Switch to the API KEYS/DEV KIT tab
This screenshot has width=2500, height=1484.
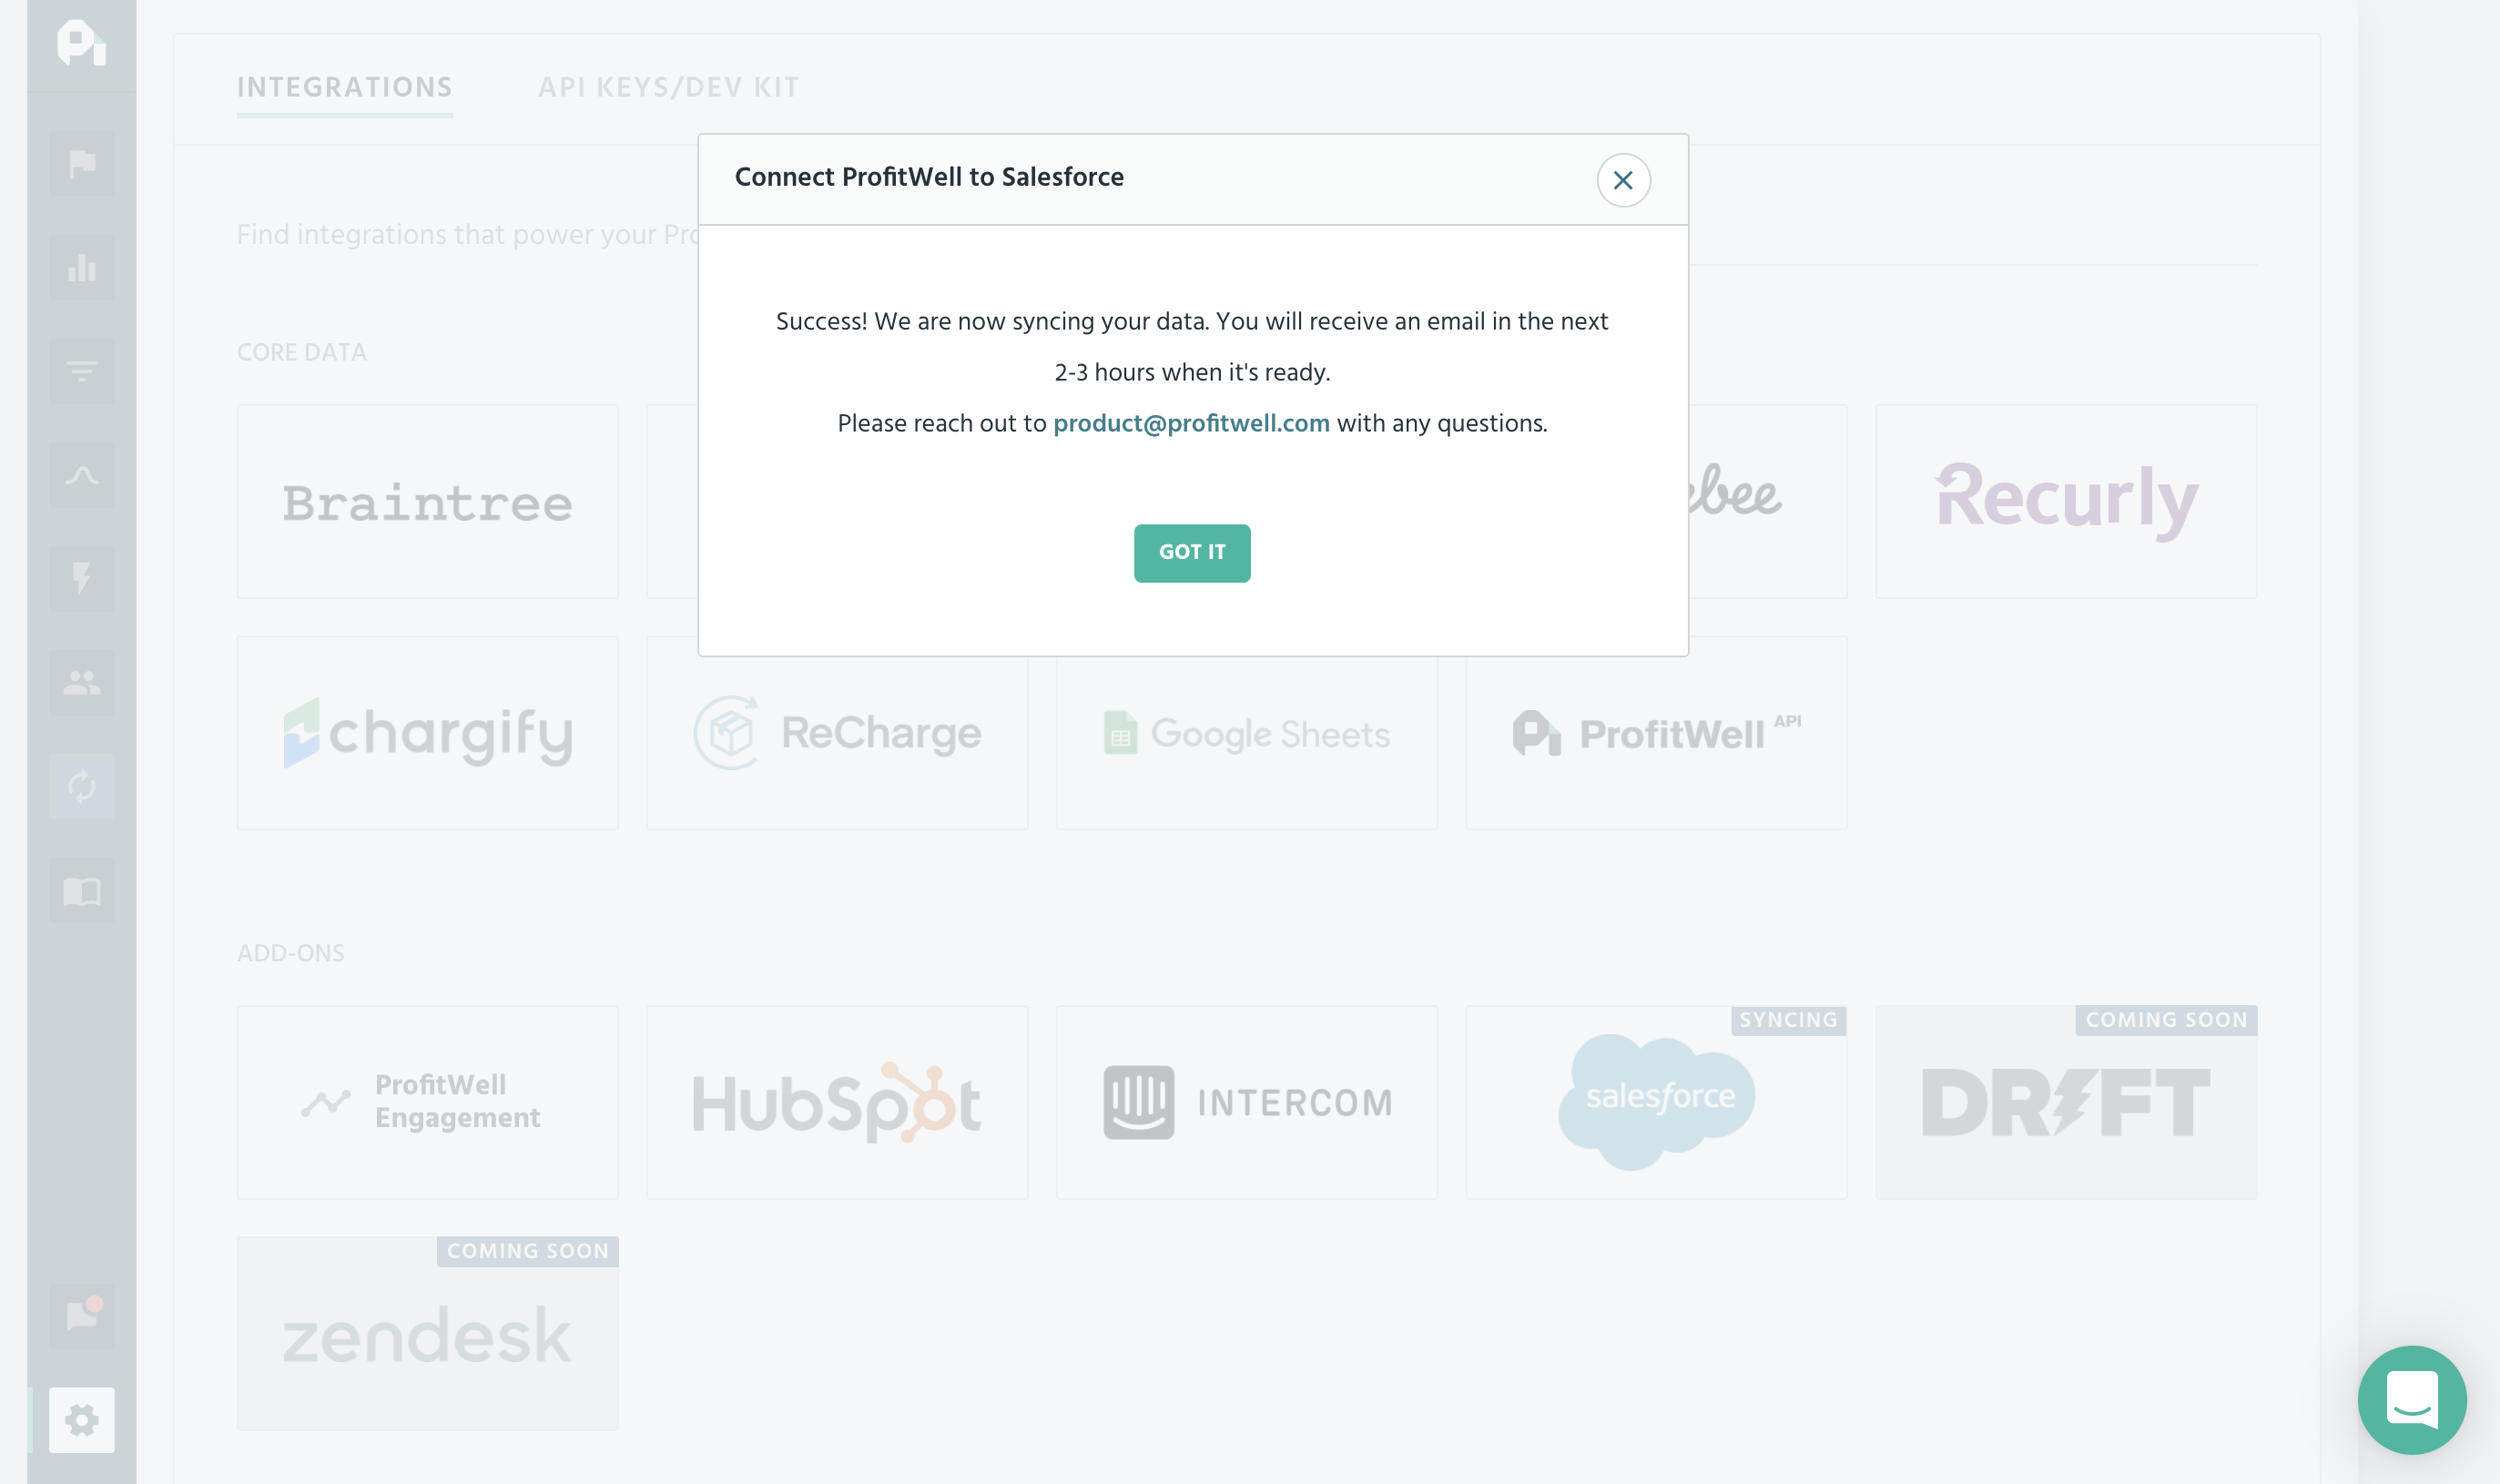pyautogui.click(x=668, y=88)
